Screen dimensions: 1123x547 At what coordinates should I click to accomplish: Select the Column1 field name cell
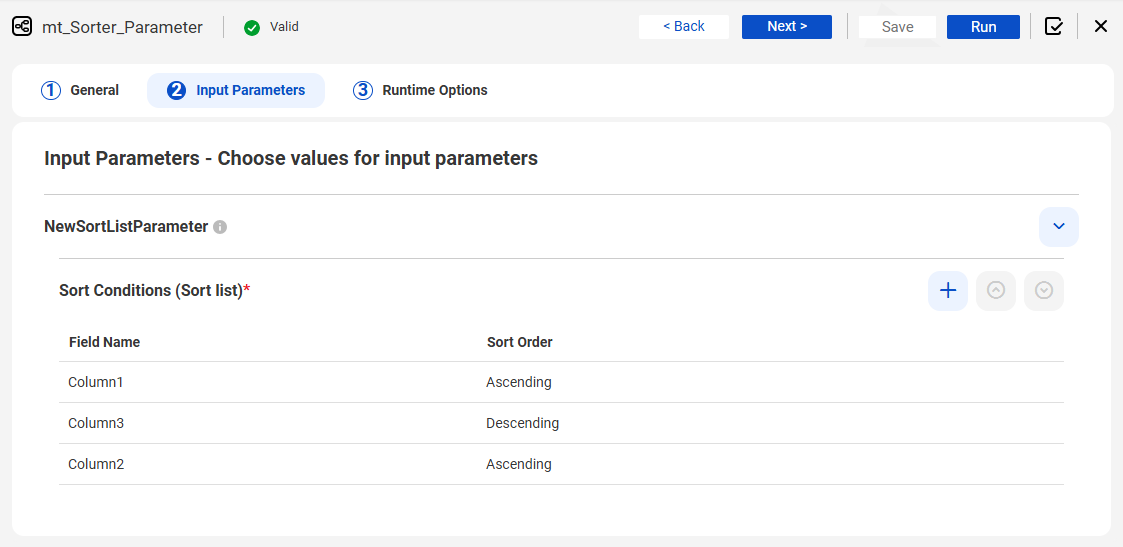(96, 382)
